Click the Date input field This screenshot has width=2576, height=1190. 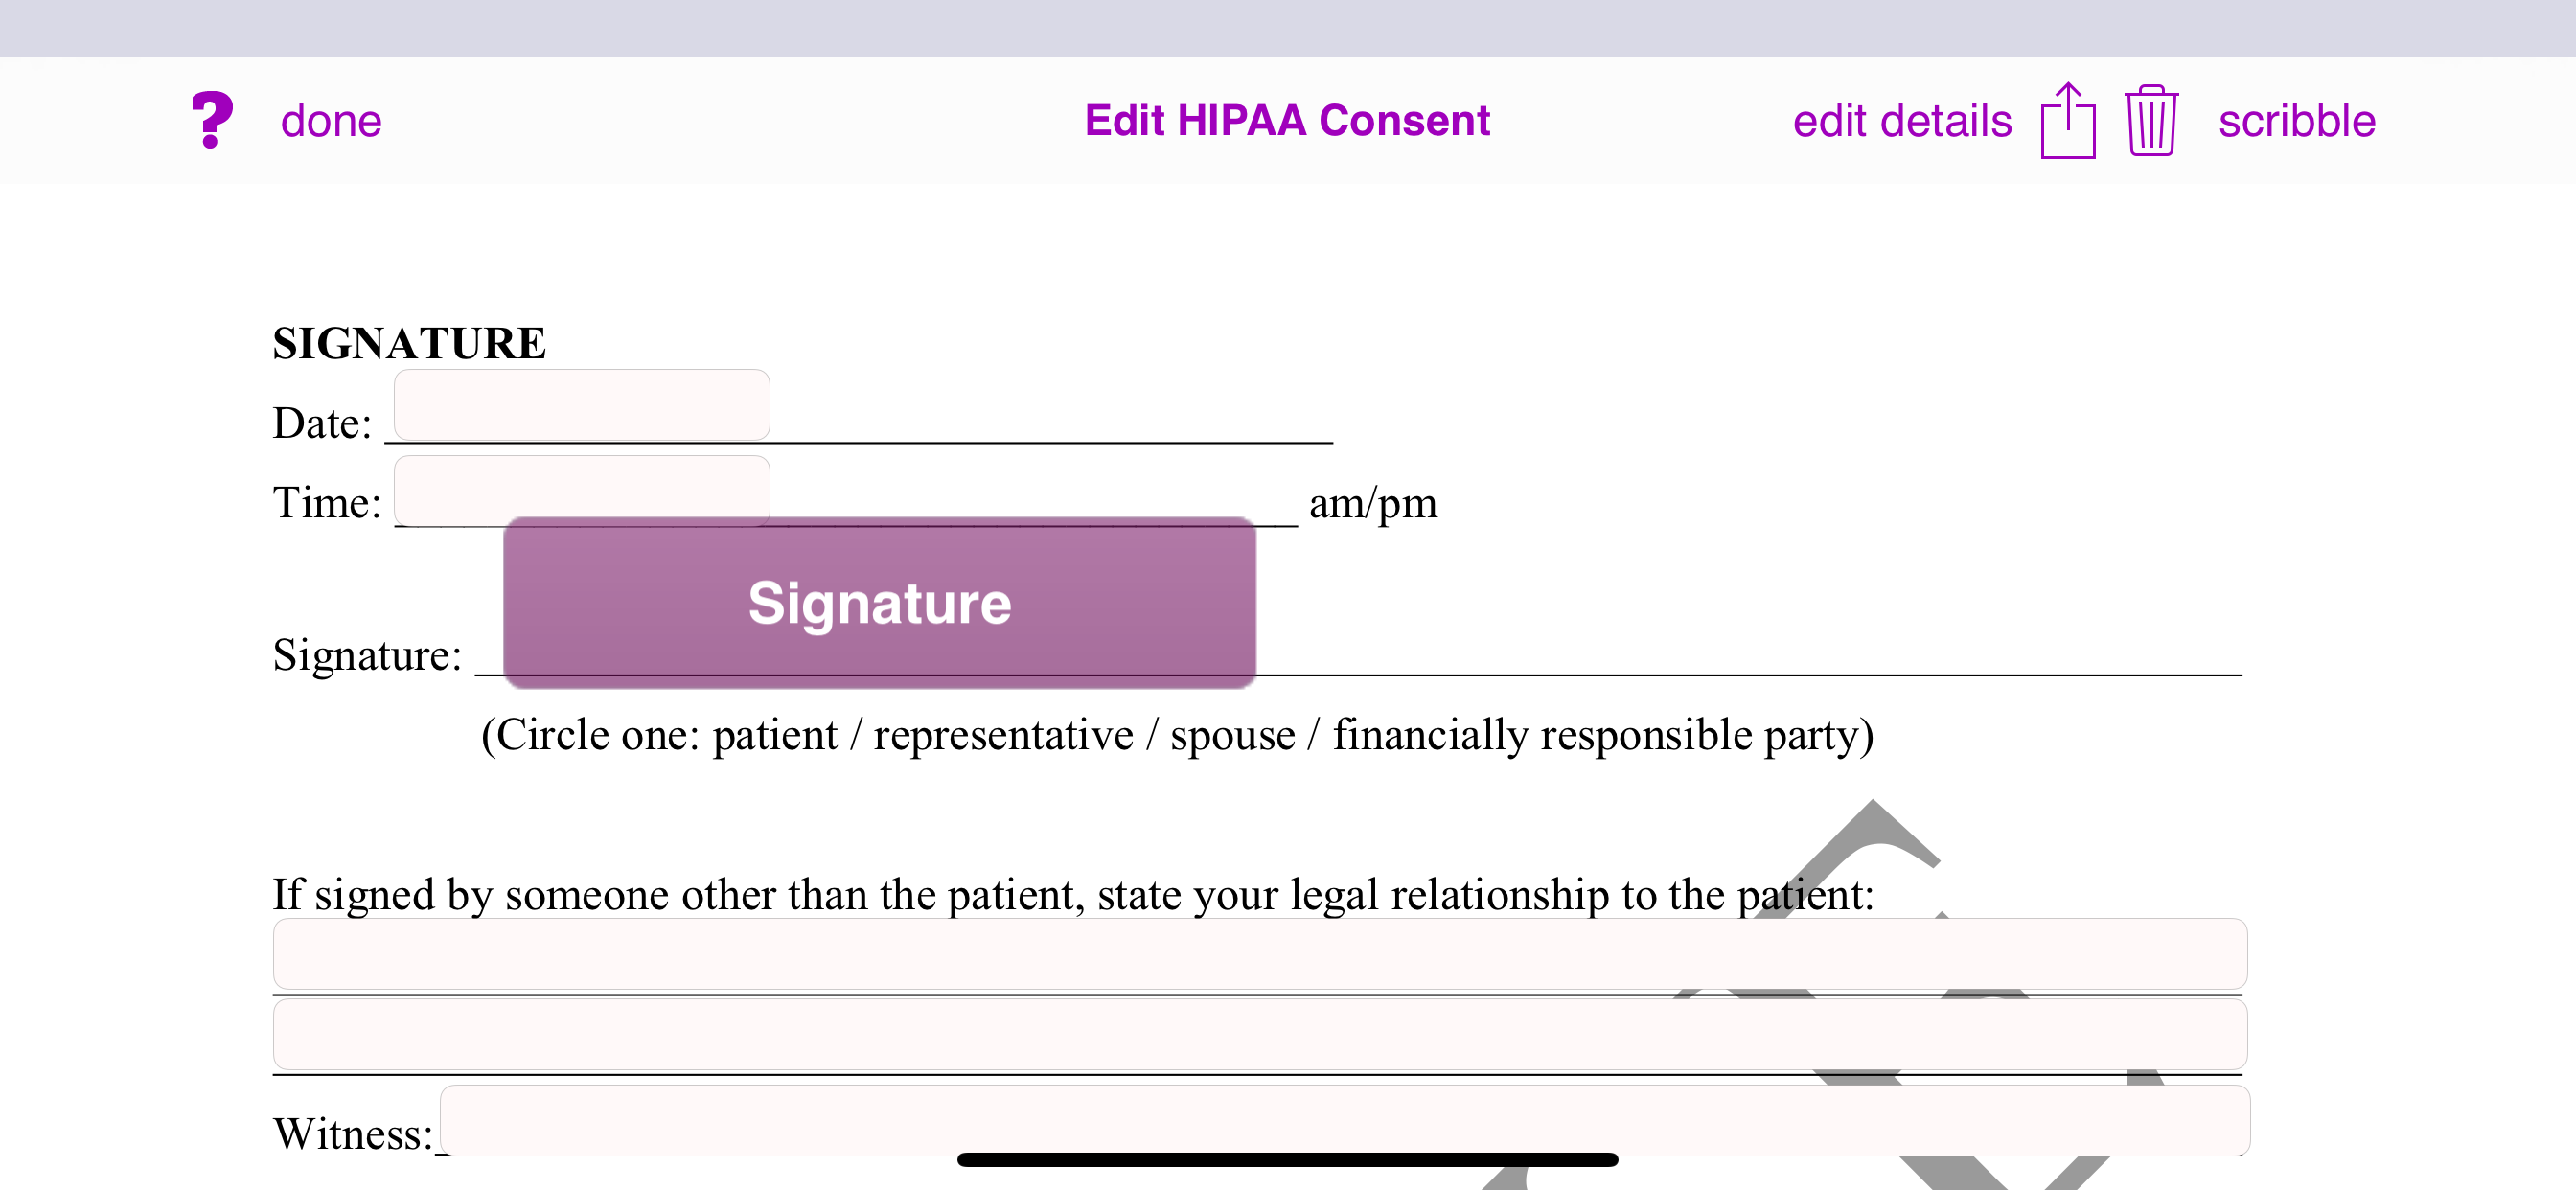[582, 404]
